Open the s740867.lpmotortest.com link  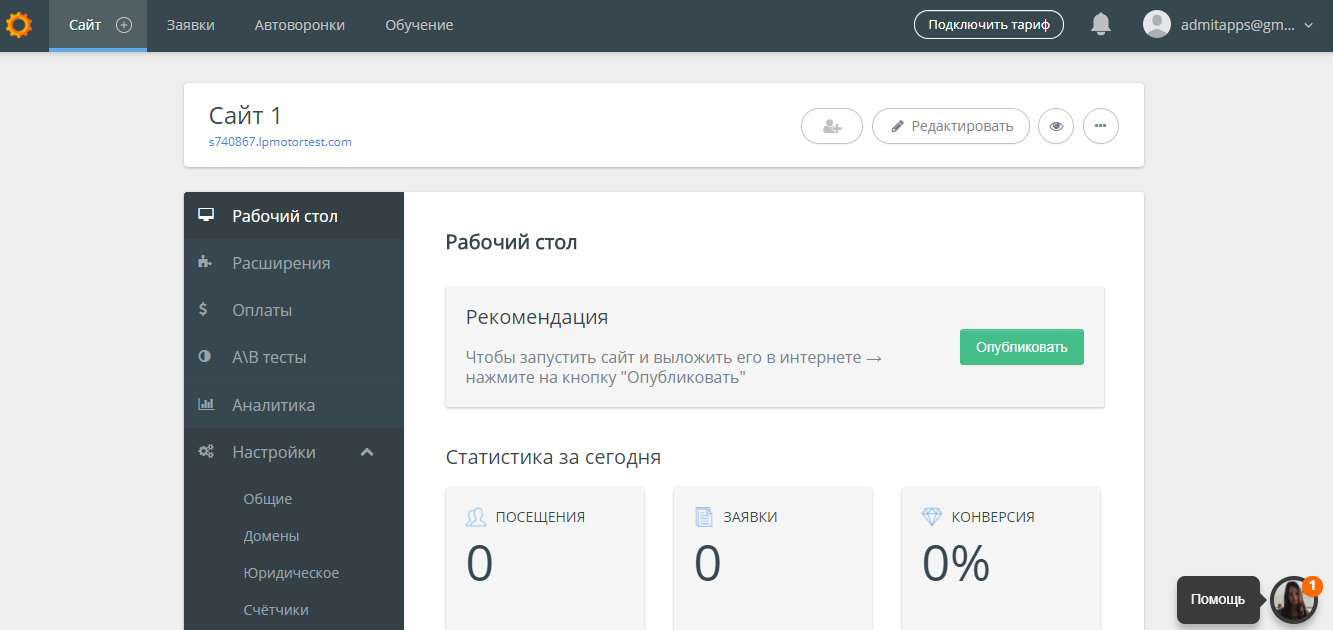tap(278, 141)
